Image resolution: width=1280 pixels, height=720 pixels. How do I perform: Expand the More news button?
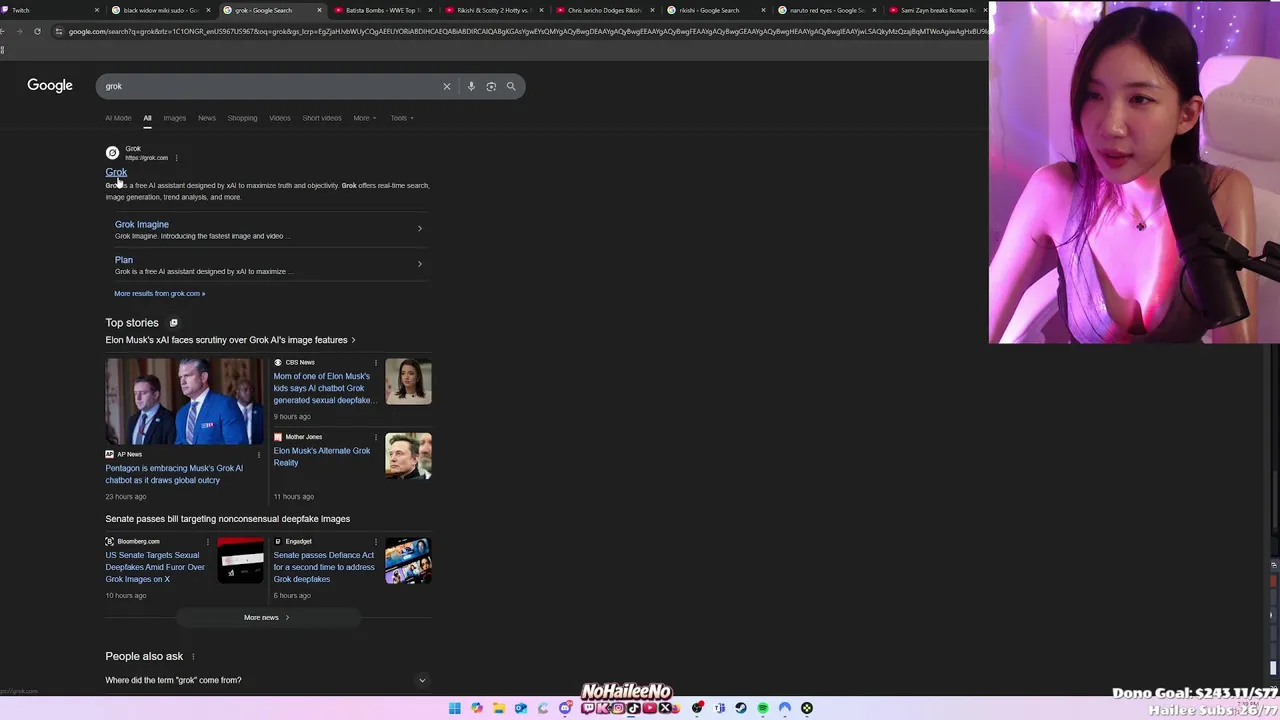[267, 617]
